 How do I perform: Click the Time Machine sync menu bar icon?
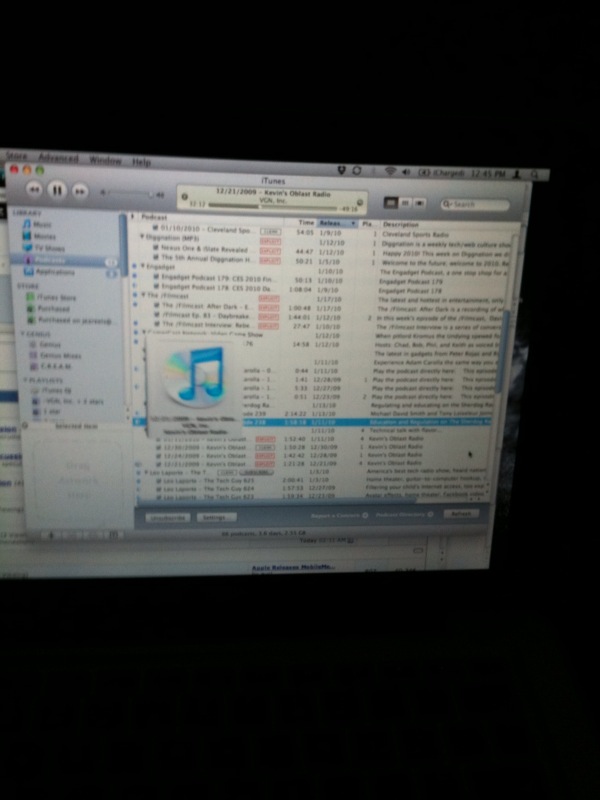click(x=357, y=170)
